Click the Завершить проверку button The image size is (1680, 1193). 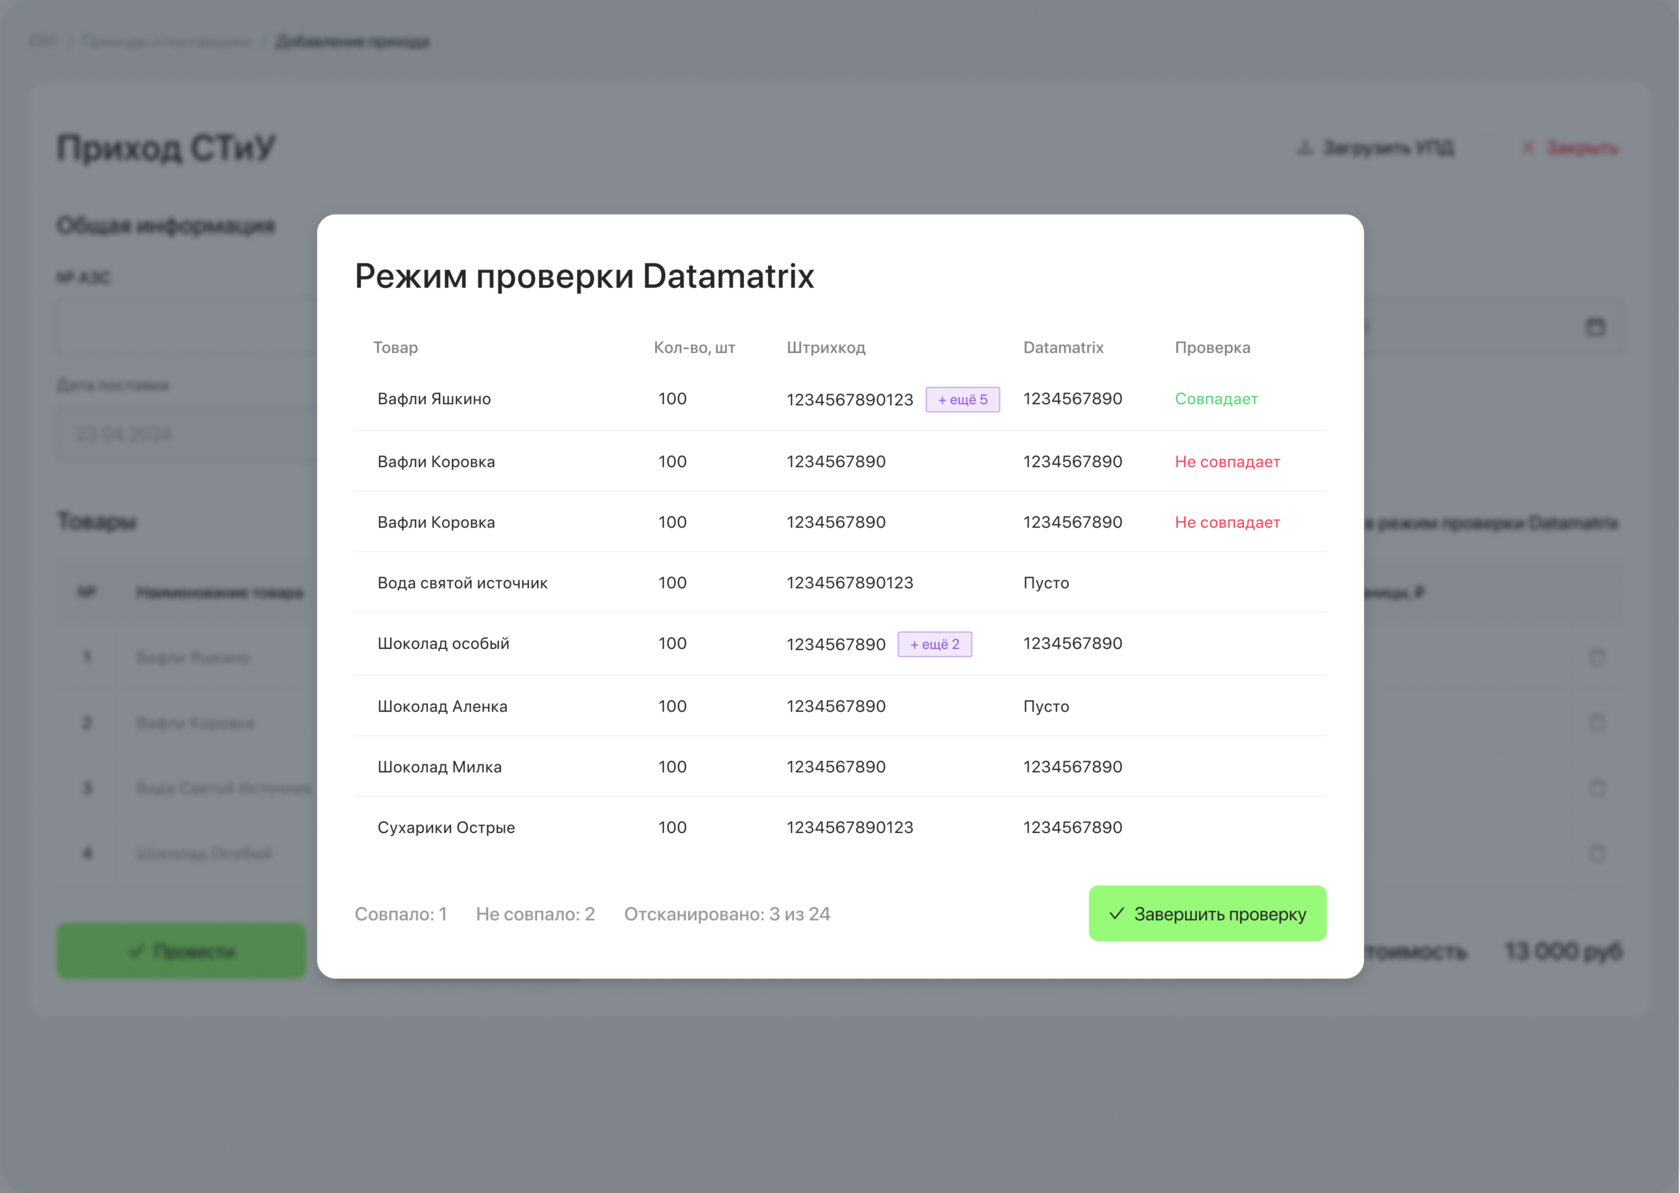pos(1207,913)
